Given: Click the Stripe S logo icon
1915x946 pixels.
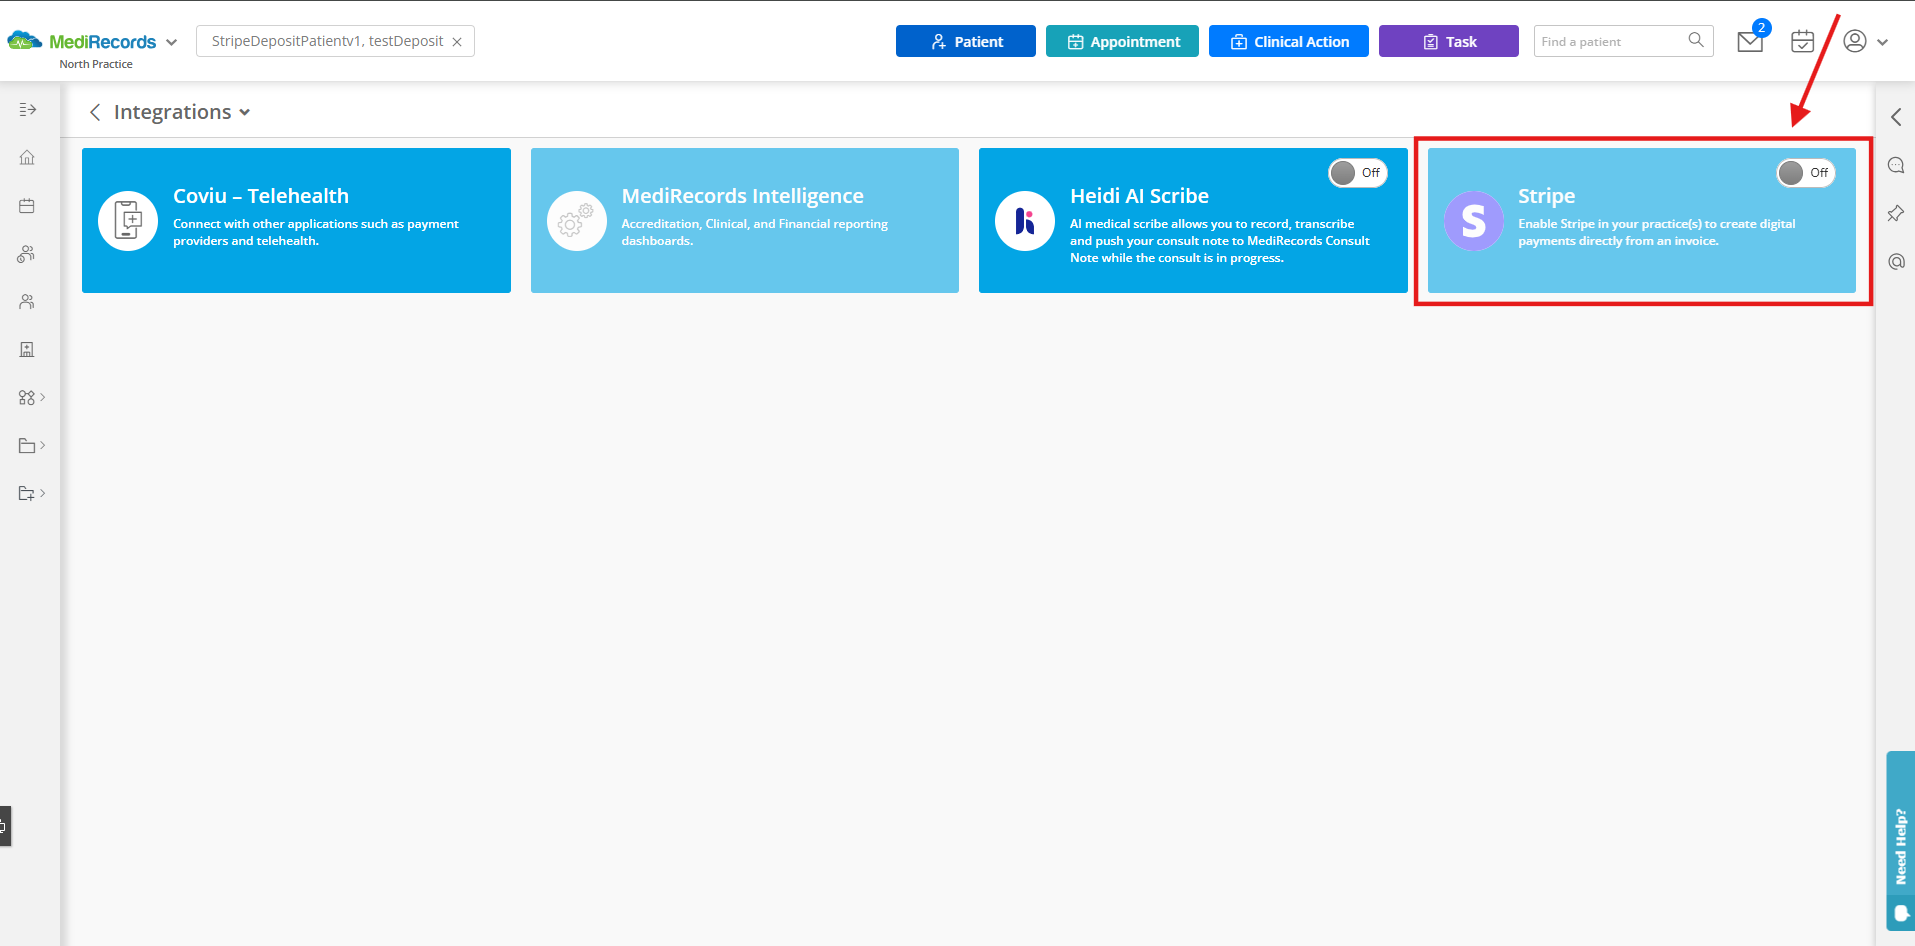Looking at the screenshot, I should (1474, 221).
